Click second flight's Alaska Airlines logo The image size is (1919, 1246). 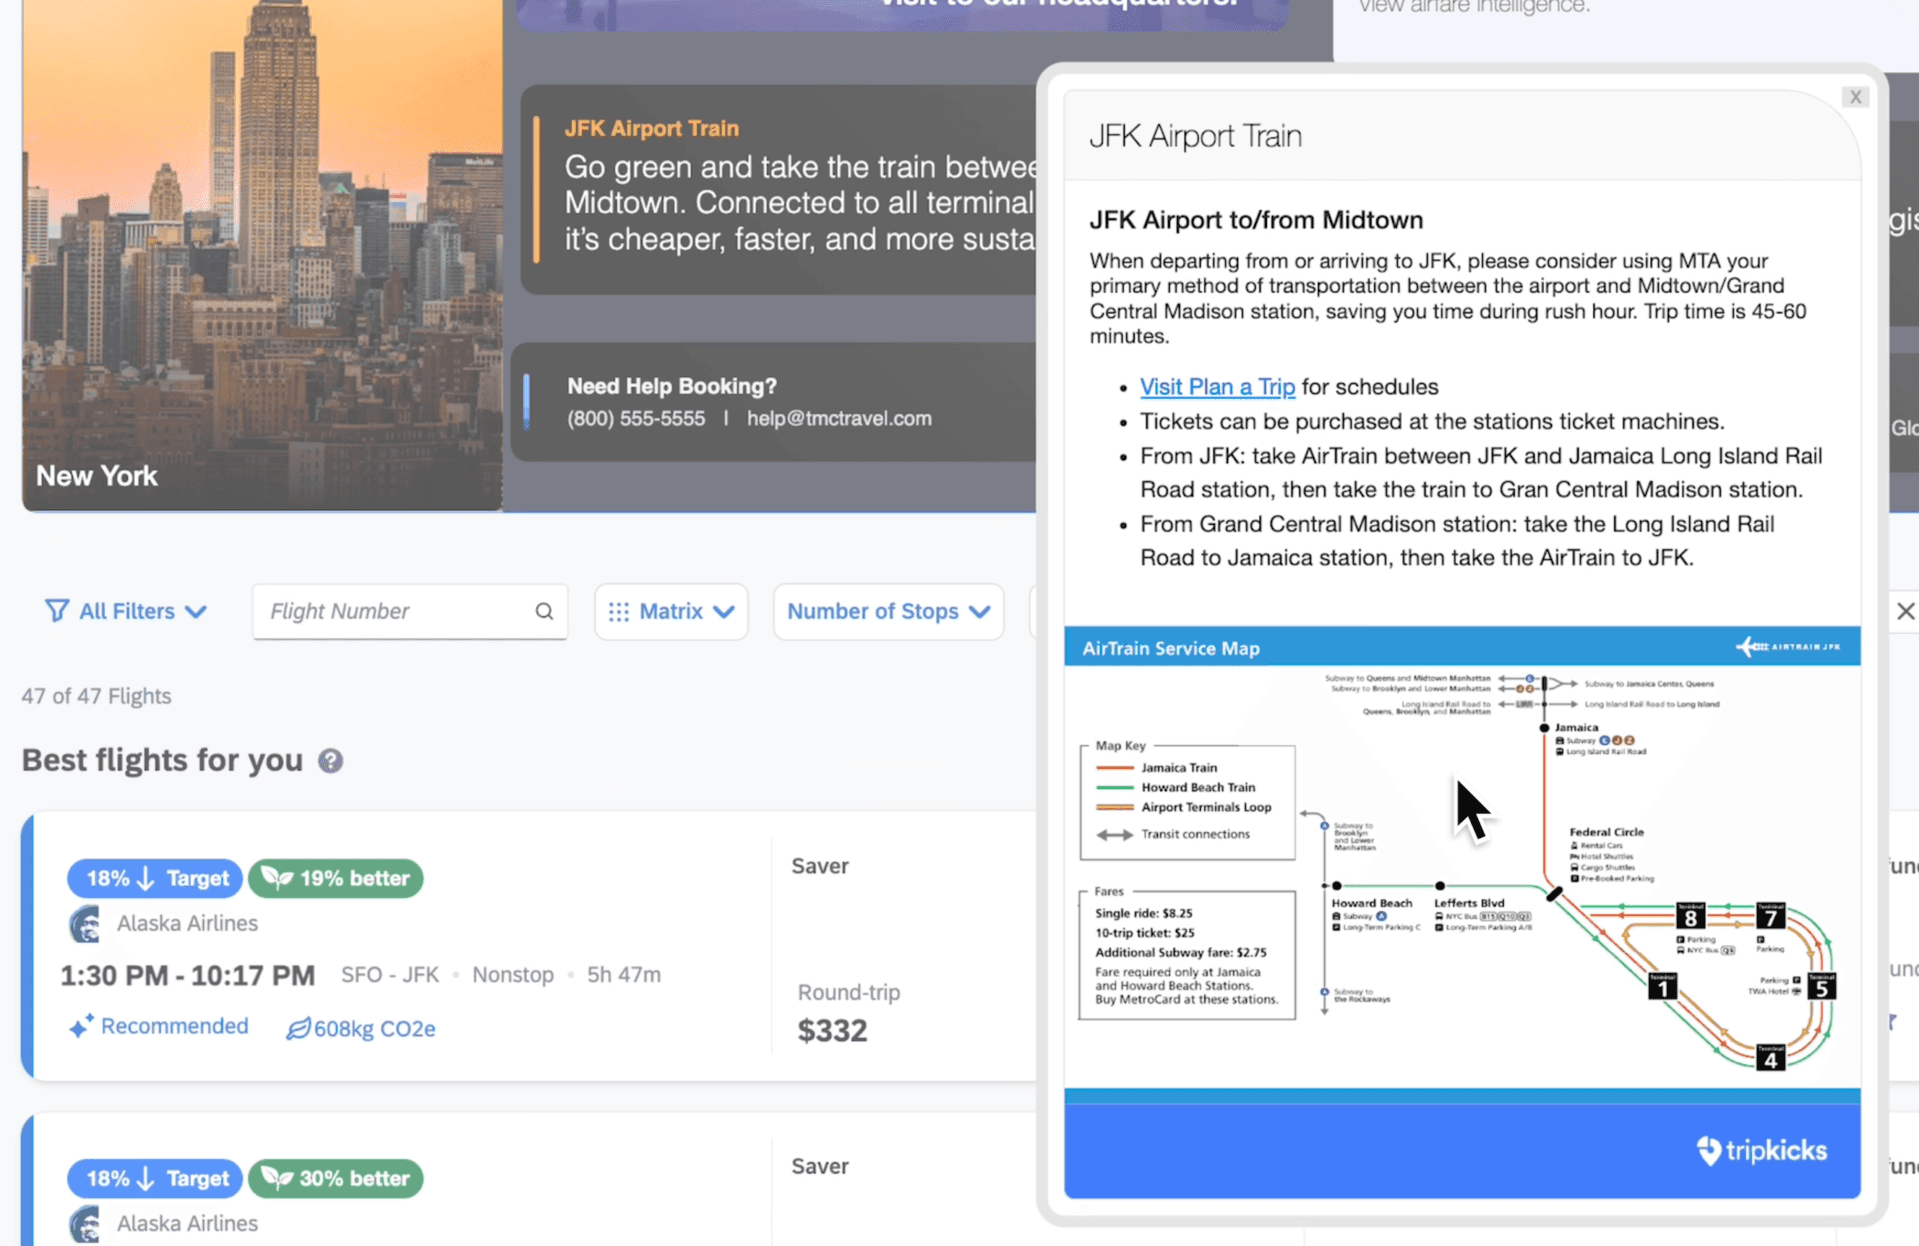[x=85, y=1224]
